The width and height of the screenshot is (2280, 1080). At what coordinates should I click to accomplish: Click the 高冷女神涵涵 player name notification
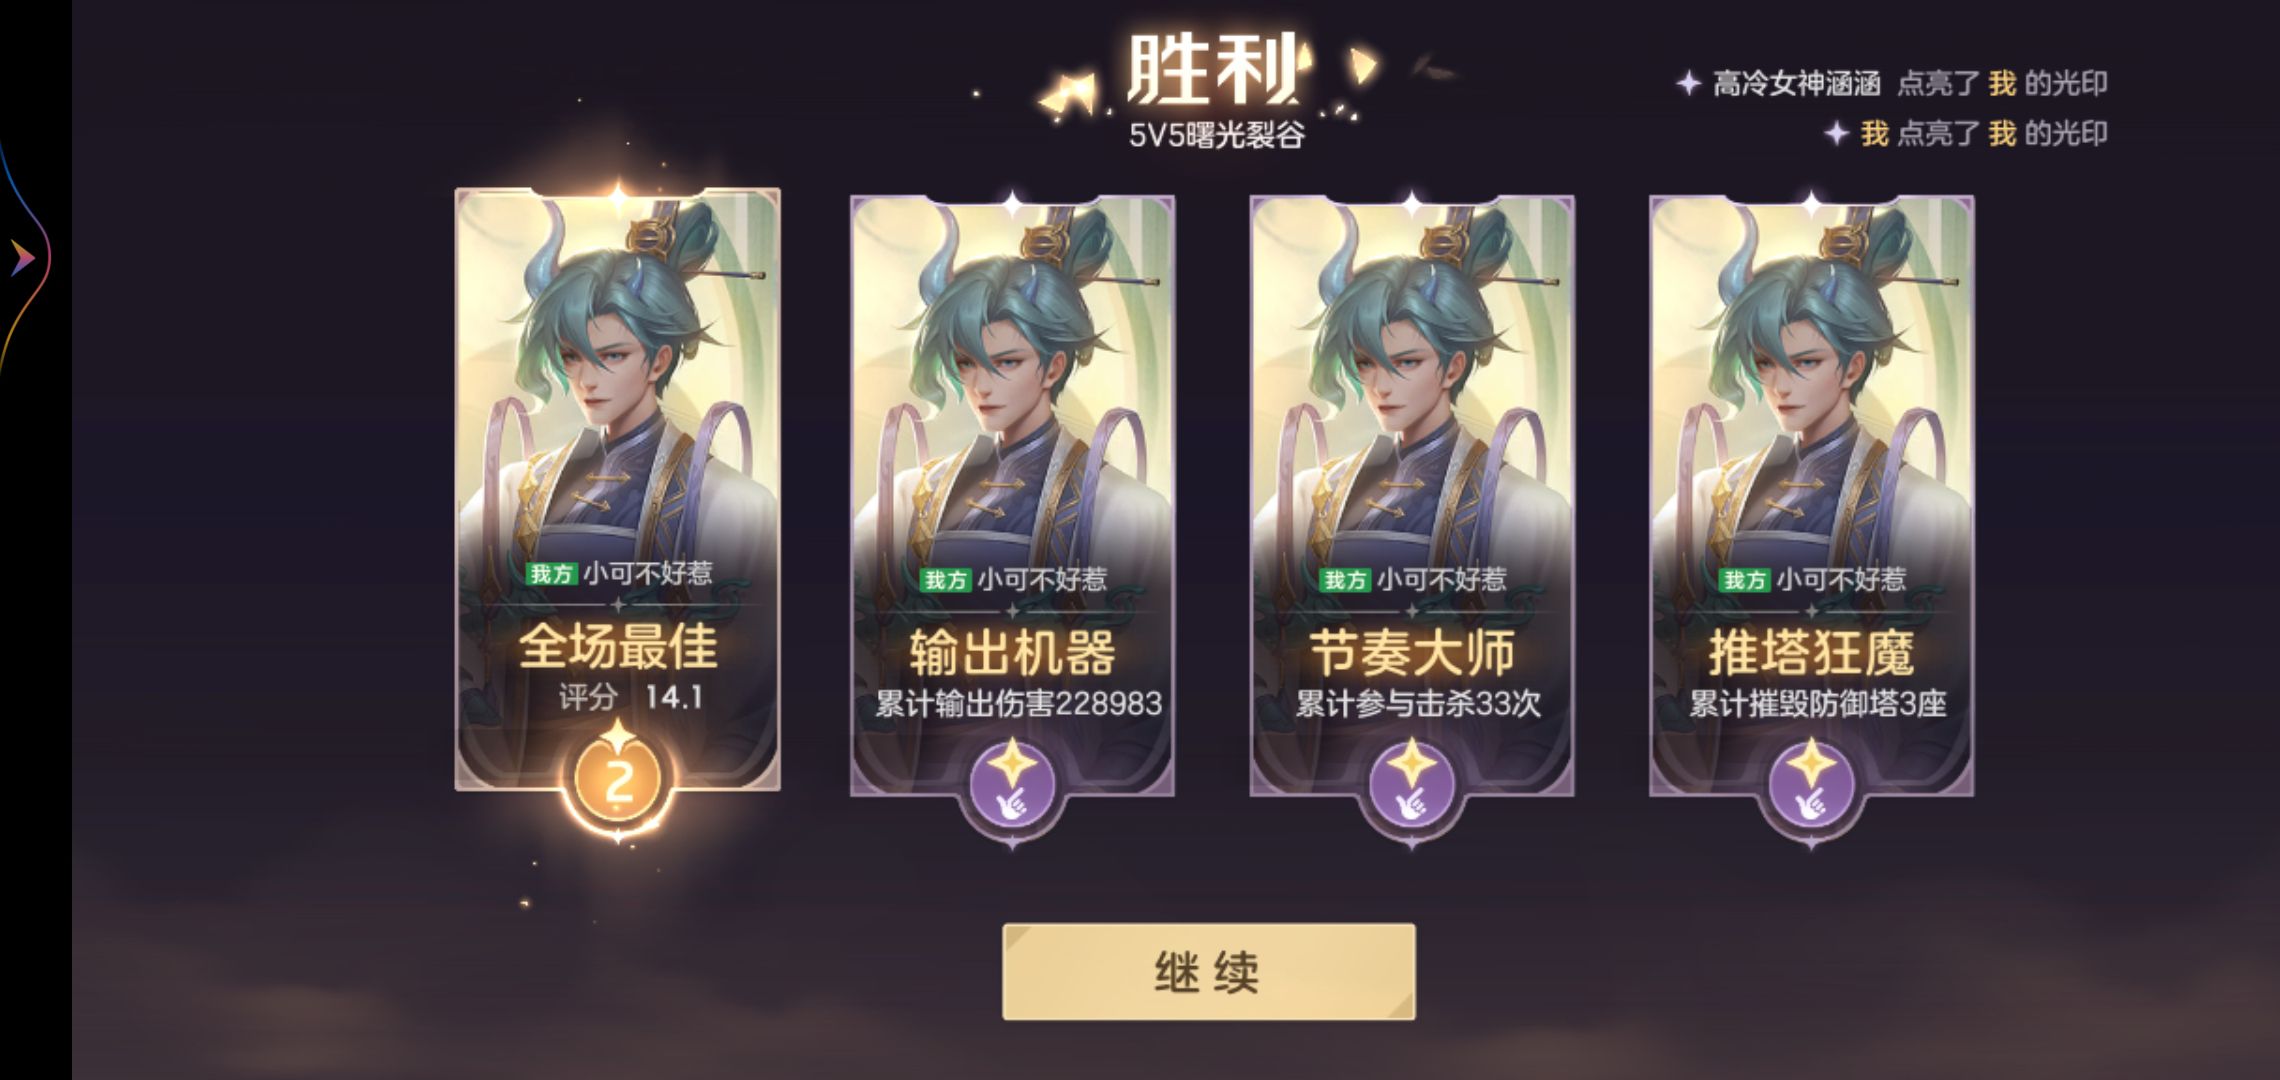coord(1797,83)
